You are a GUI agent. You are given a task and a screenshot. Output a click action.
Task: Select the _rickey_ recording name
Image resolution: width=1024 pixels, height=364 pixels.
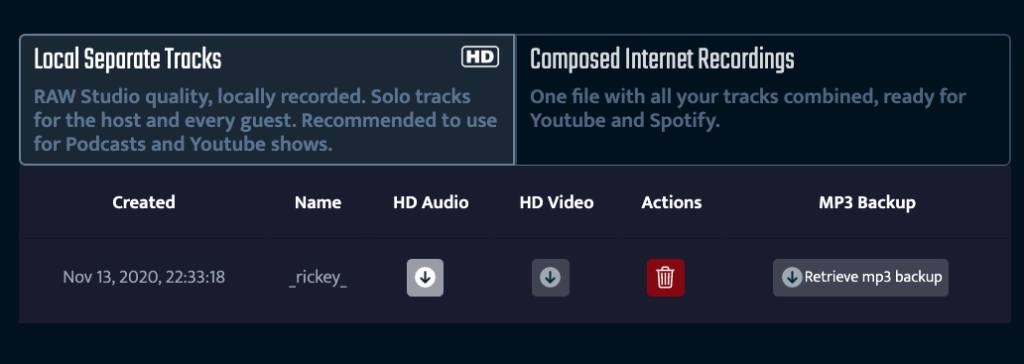[x=318, y=278]
